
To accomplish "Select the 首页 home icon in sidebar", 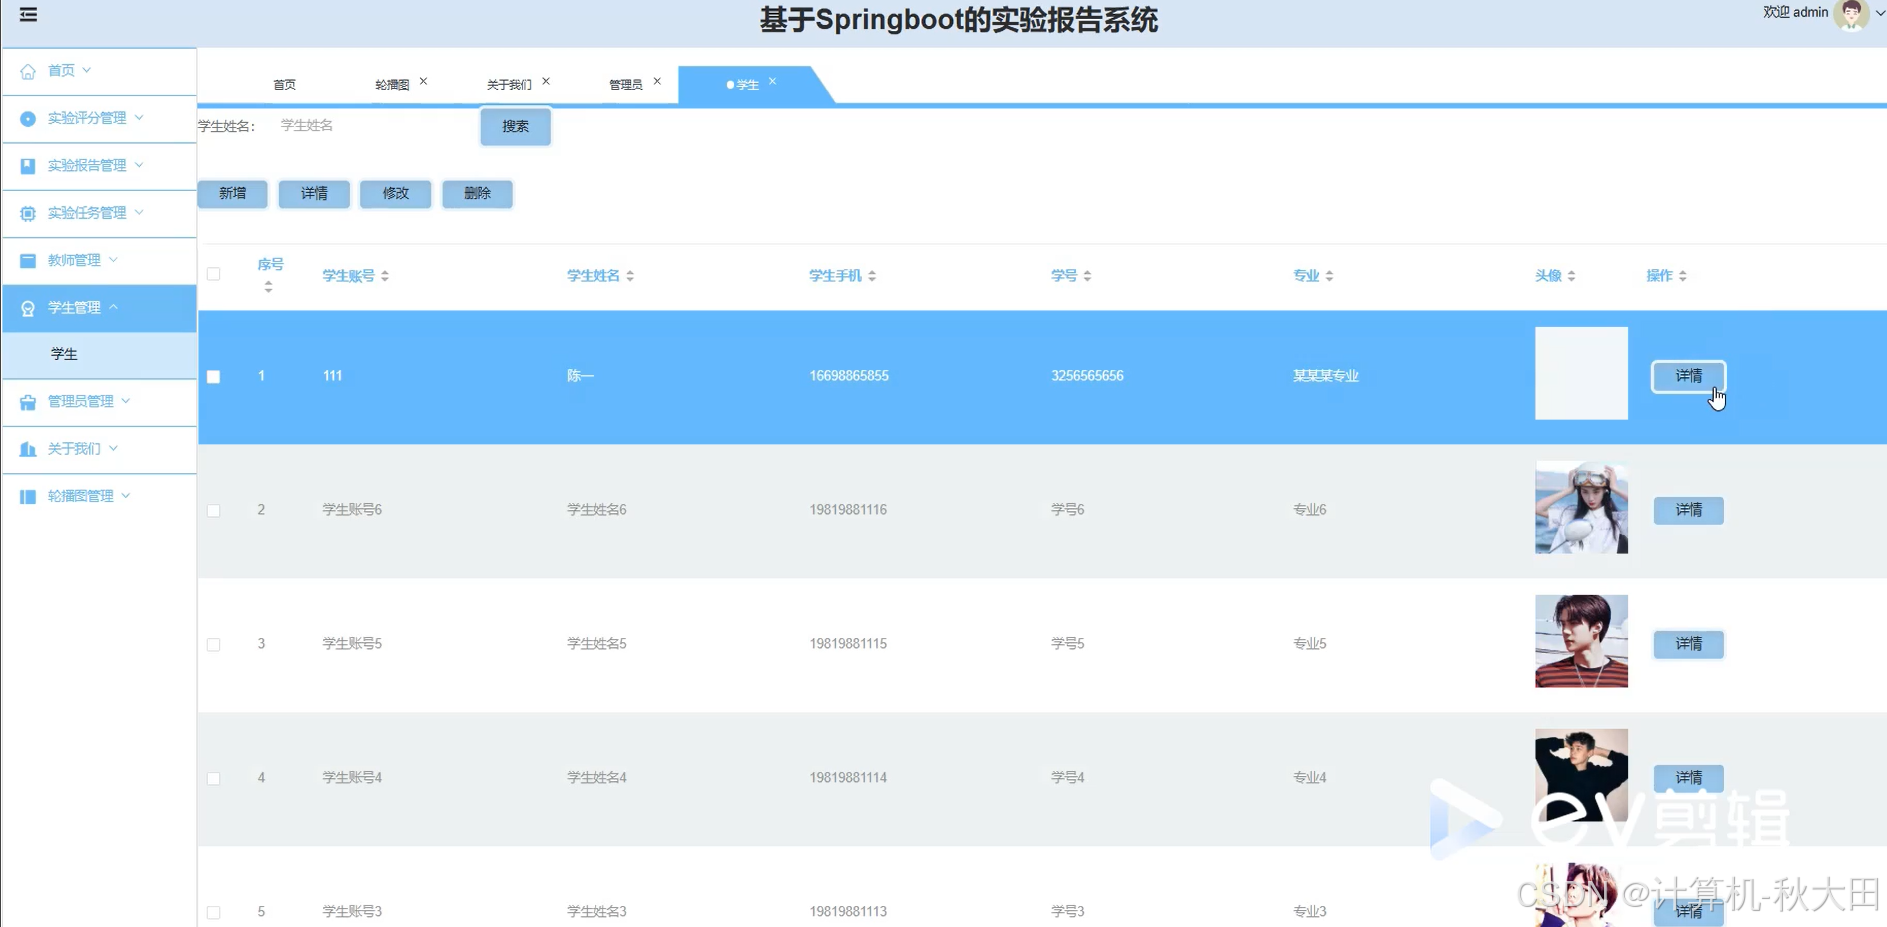I will [27, 70].
